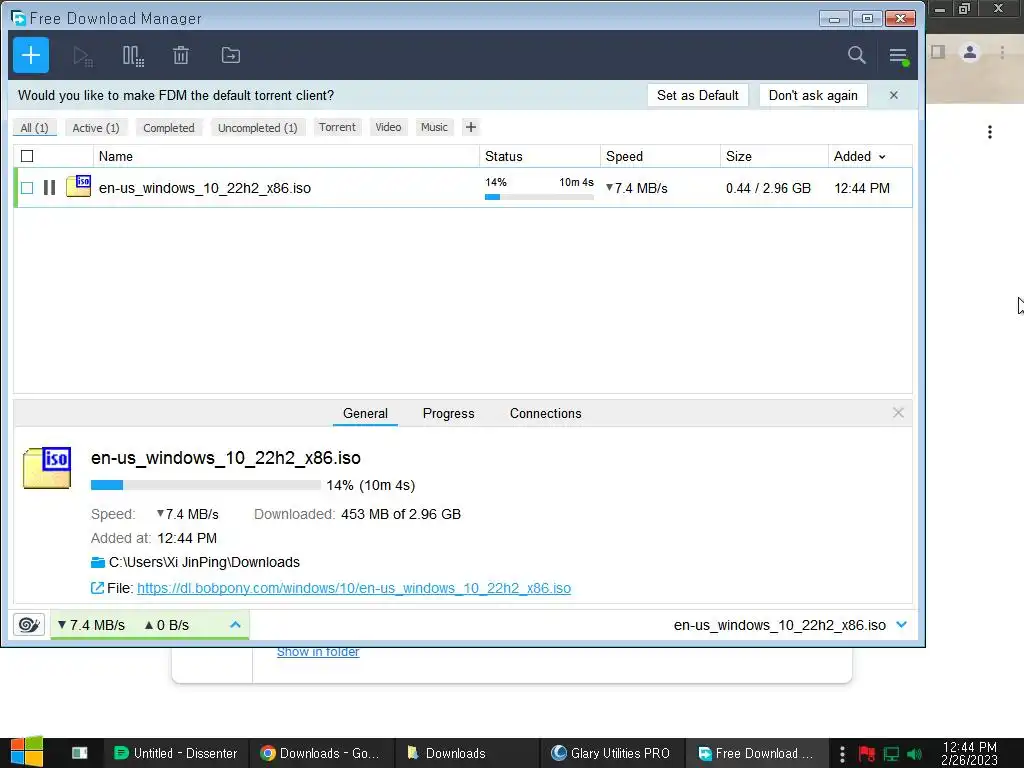Open the FDM main menu

[899, 56]
